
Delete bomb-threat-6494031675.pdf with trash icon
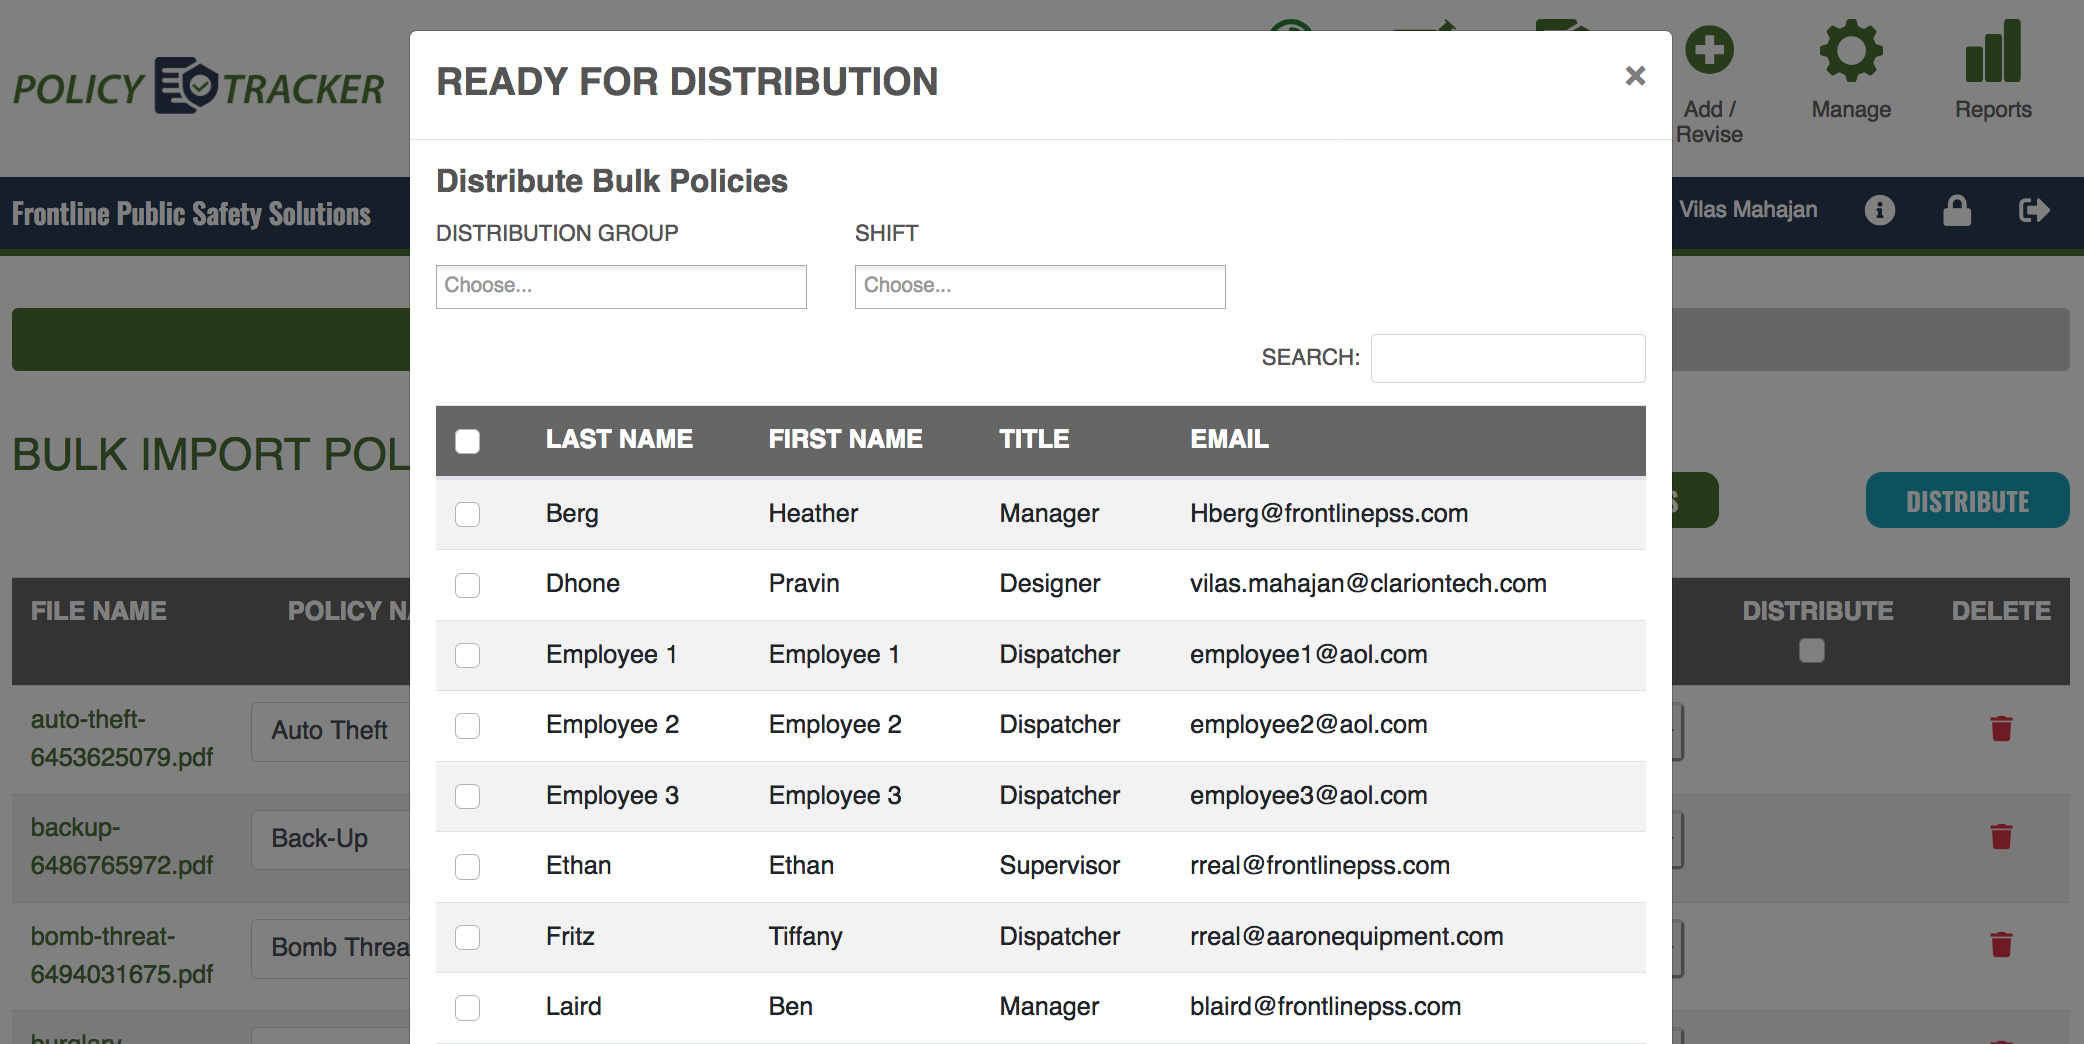(2001, 942)
